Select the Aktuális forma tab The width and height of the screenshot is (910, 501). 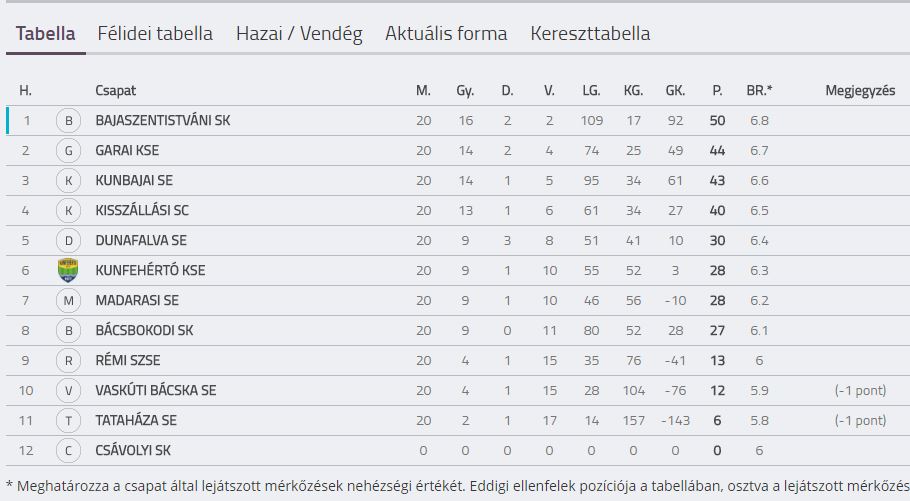point(446,34)
